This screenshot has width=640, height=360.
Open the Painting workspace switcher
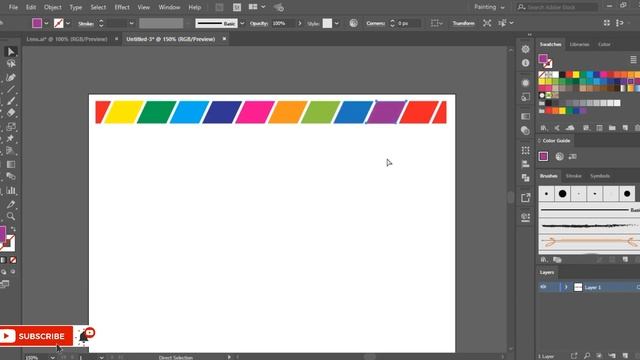point(489,7)
